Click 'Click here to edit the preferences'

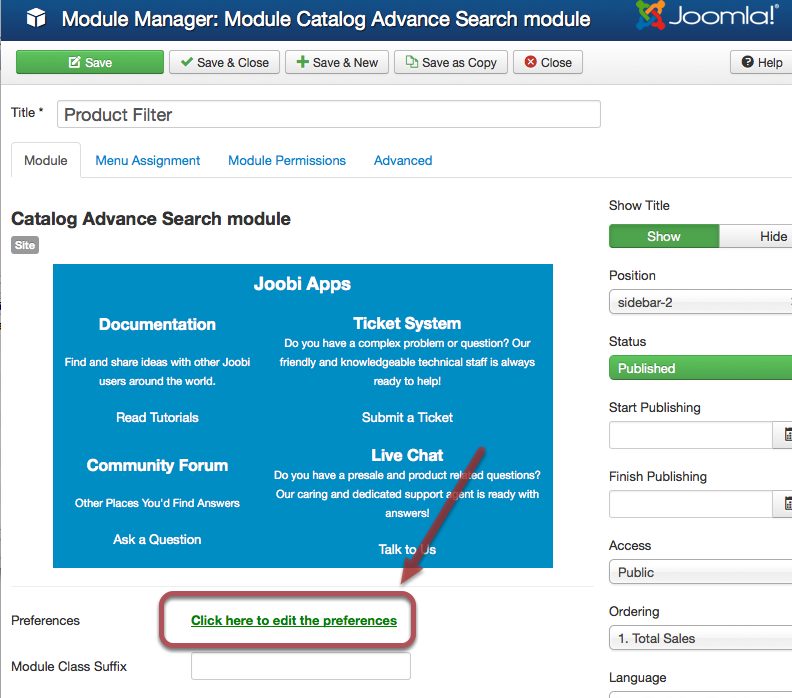click(x=294, y=620)
